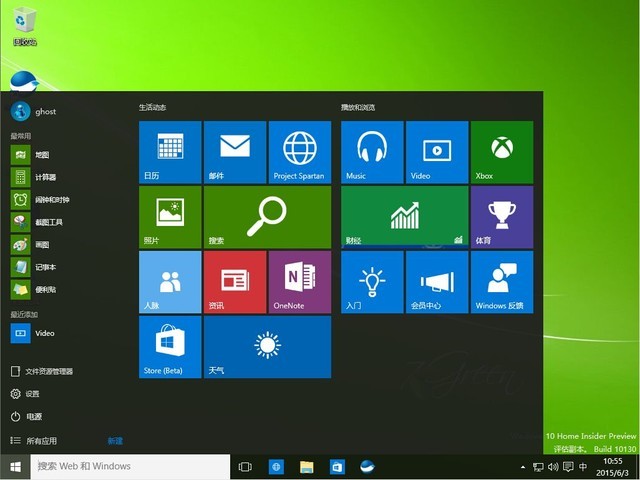Open 设置 (Settings) from Start menu
Screen dimensions: 640x480
33,394
